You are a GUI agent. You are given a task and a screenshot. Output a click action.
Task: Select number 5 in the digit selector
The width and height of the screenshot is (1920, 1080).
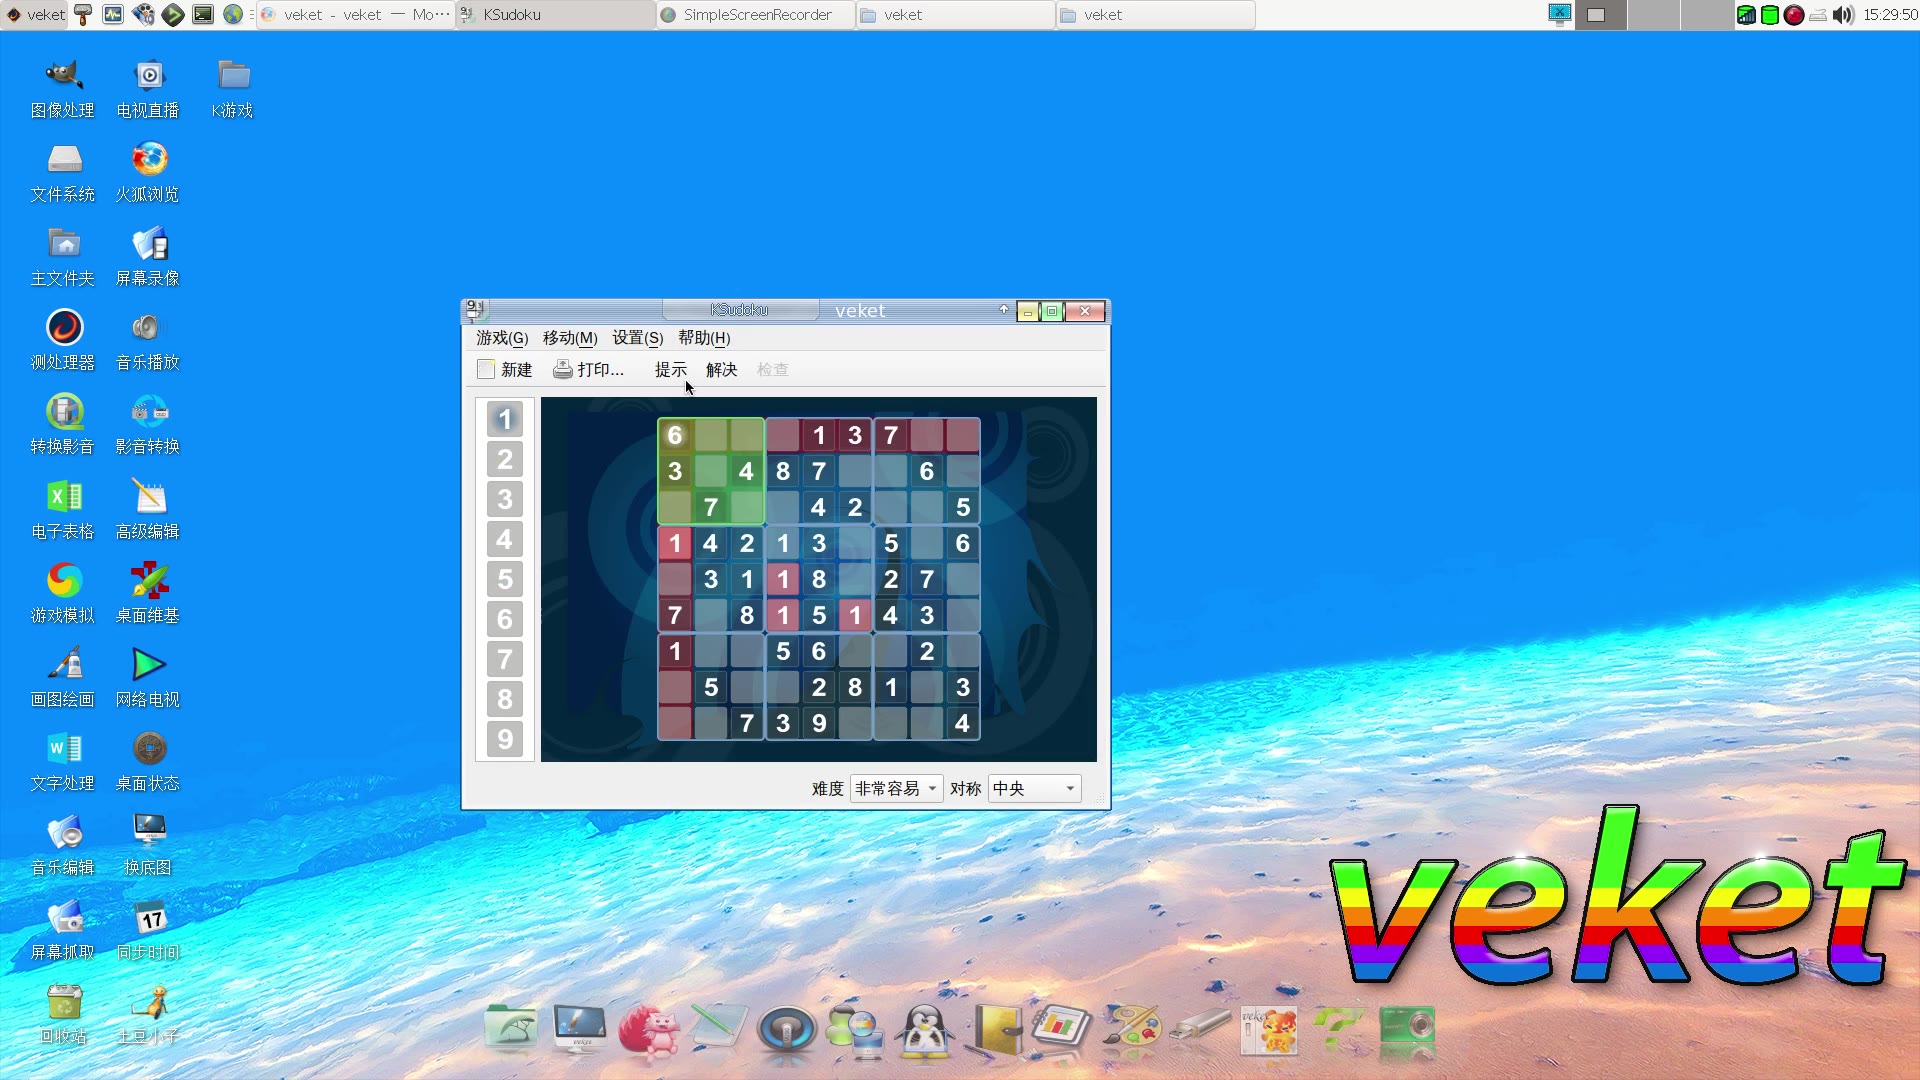point(505,579)
